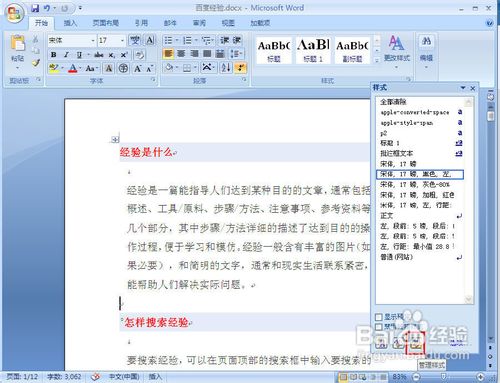Click the Word help question mark icon
Screen dimensions: 500x383
490,23
